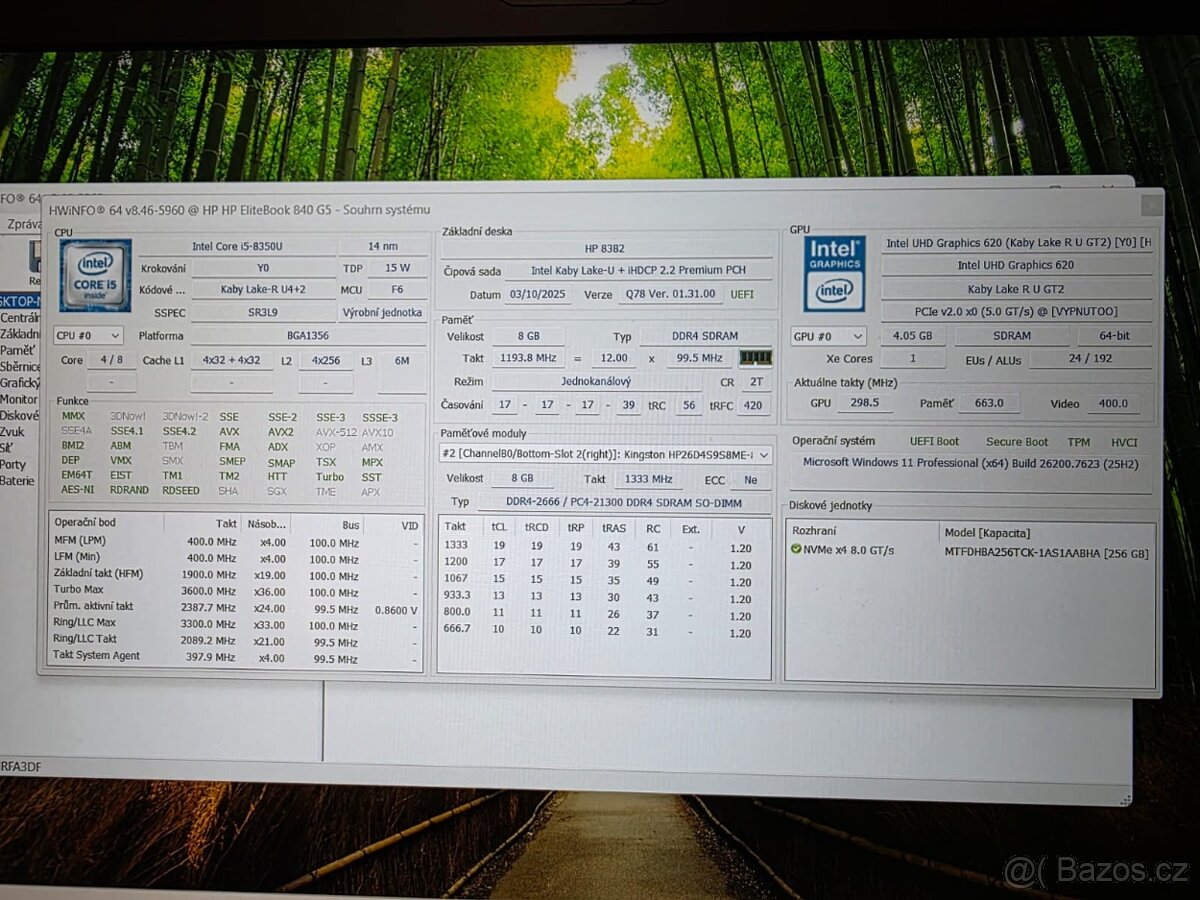
Task: Click the EUs / ALUs value 24 / 192
Action: point(1090,359)
